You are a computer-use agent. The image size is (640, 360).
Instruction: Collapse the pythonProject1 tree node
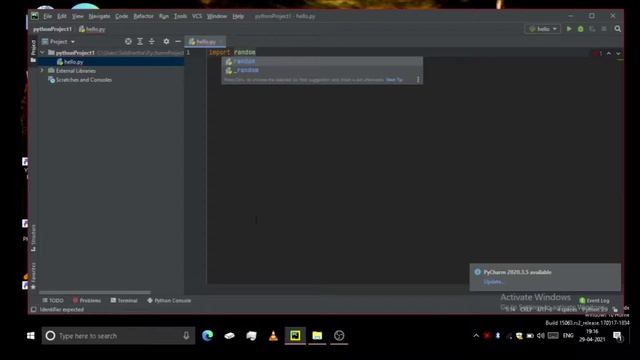pyautogui.click(x=42, y=53)
